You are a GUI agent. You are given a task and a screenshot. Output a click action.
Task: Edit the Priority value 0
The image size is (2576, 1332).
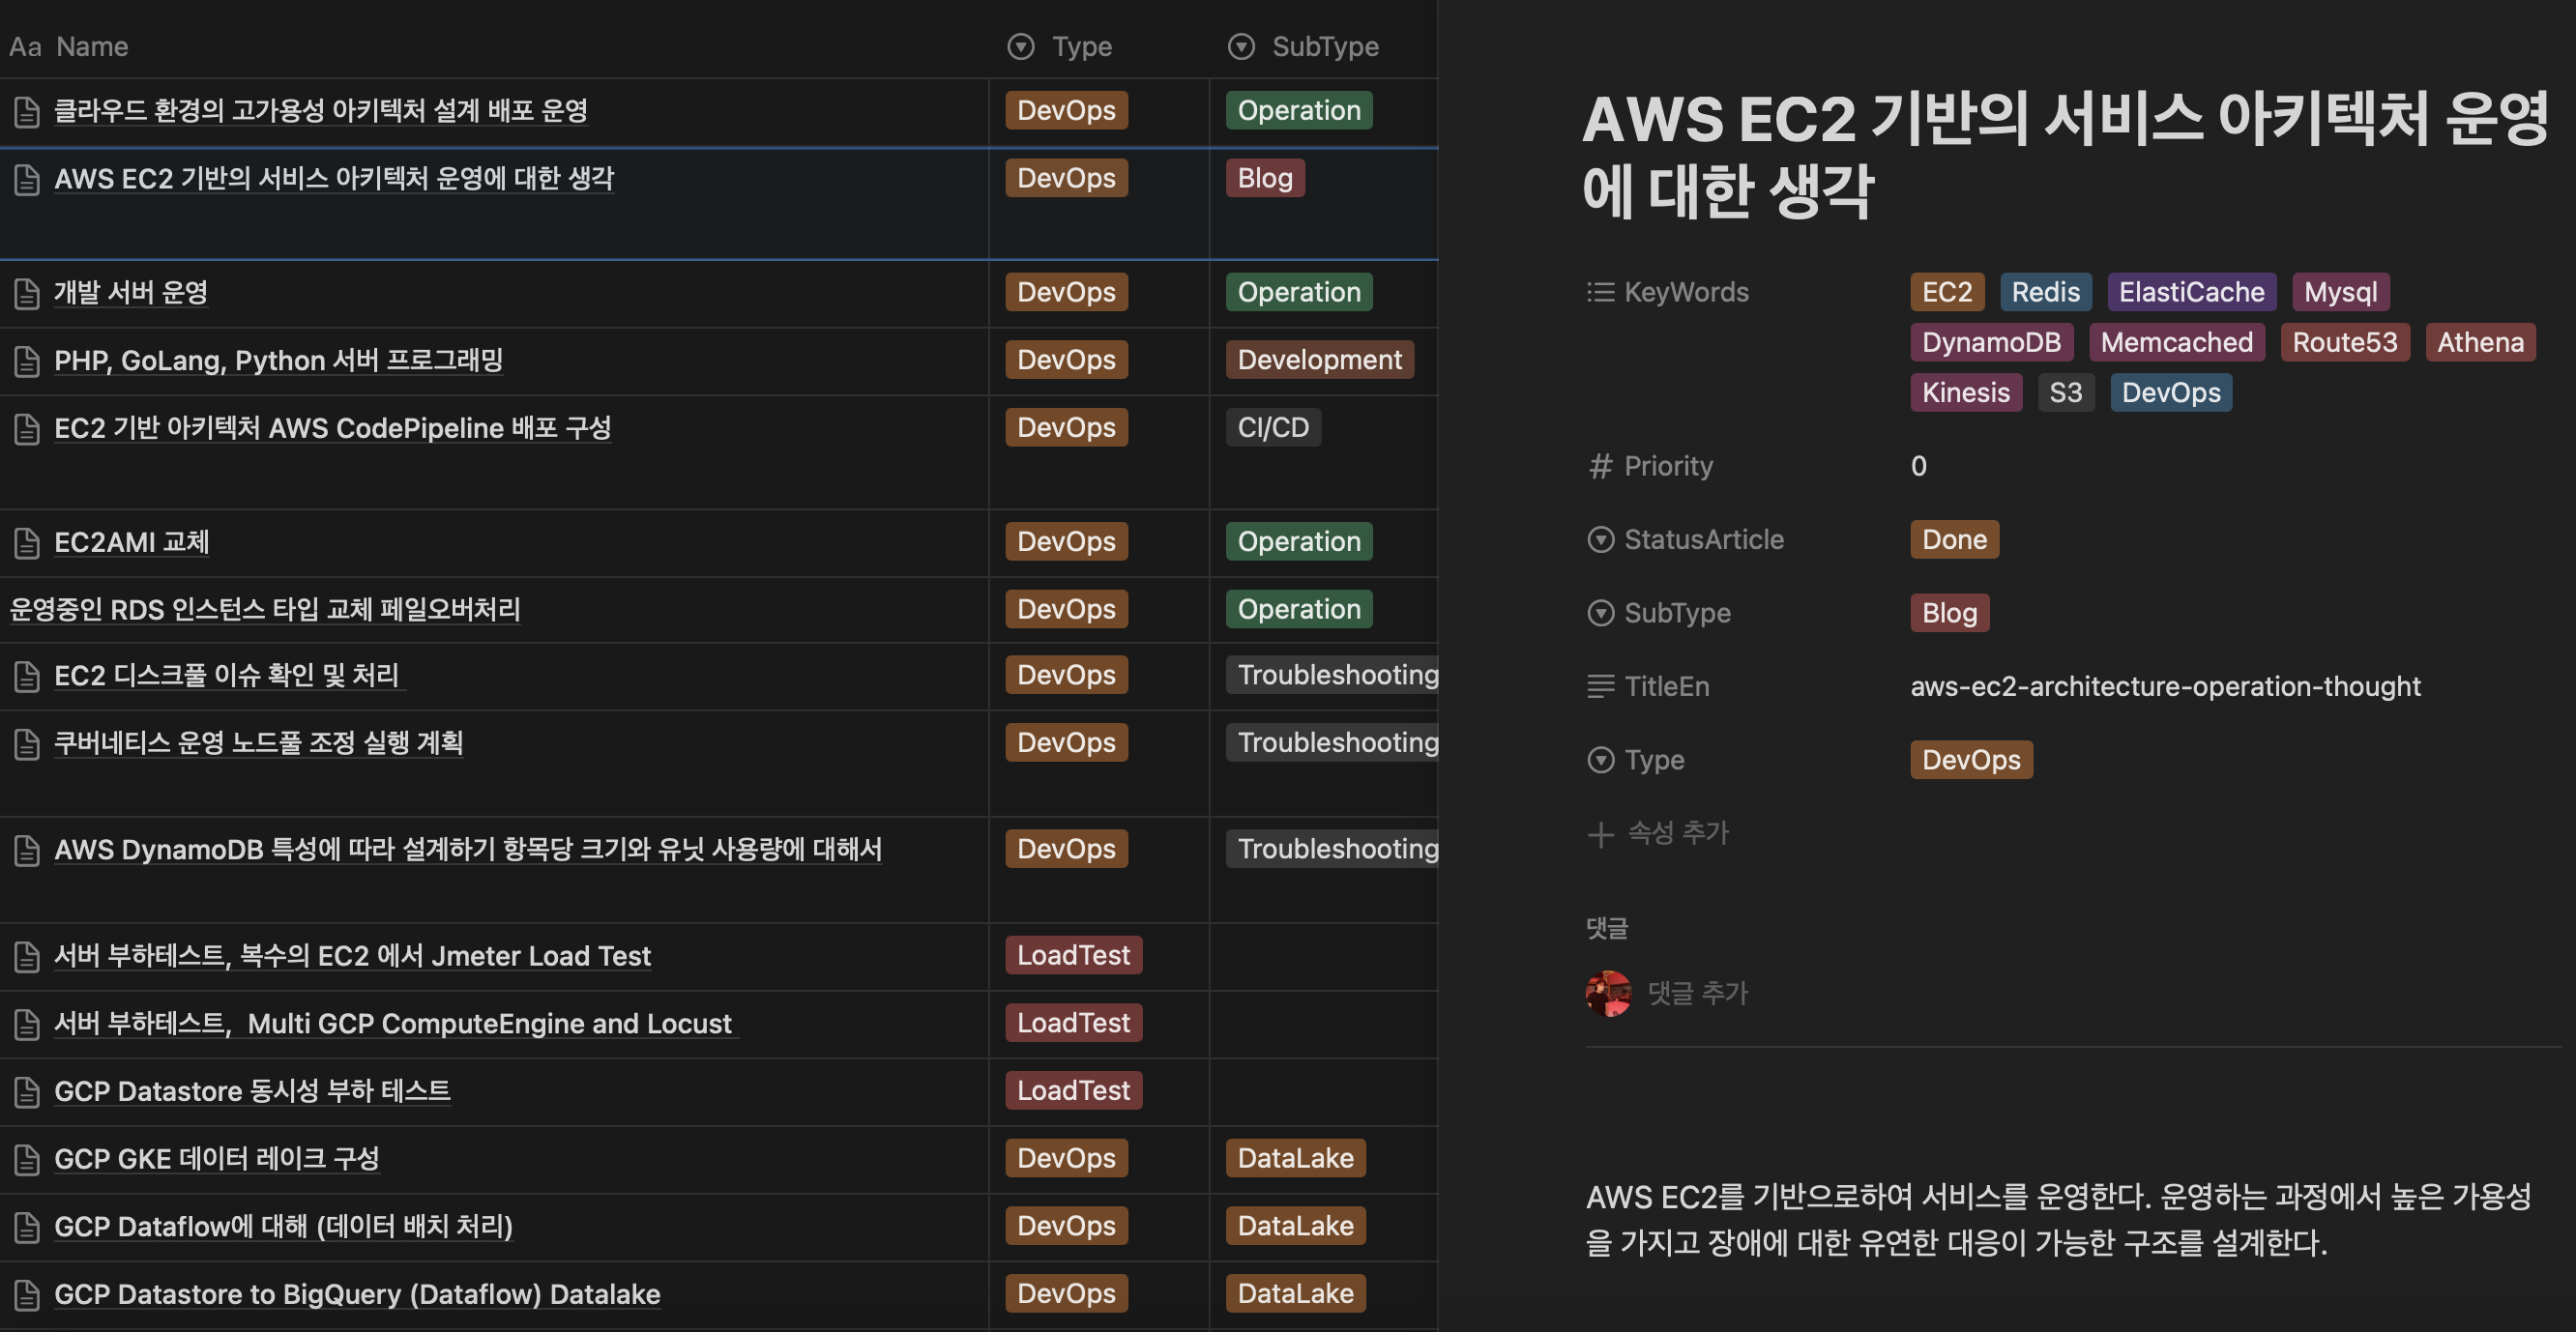click(1918, 466)
